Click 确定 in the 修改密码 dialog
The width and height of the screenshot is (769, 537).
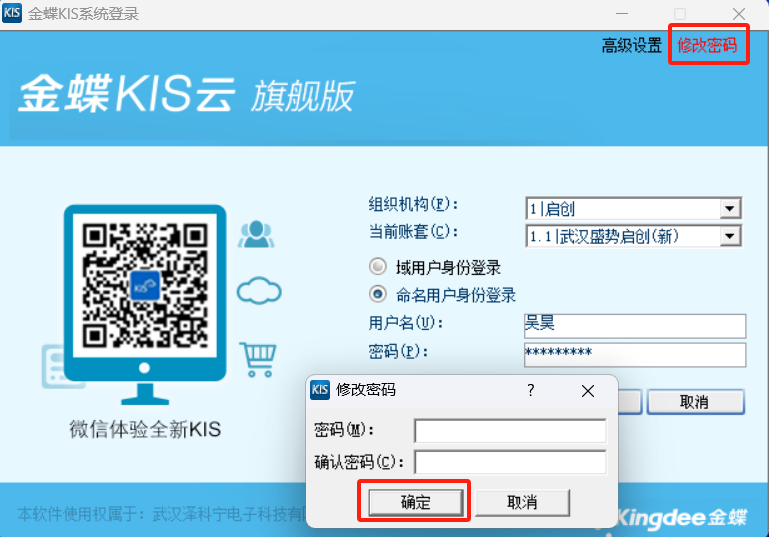(416, 502)
